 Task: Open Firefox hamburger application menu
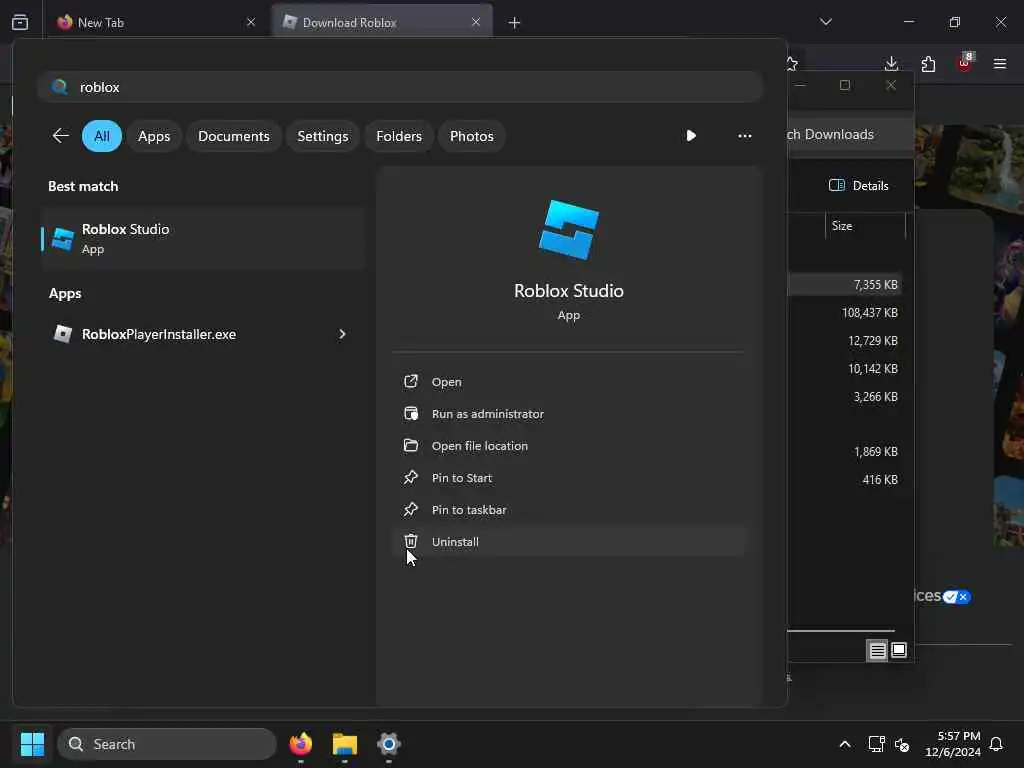1000,63
